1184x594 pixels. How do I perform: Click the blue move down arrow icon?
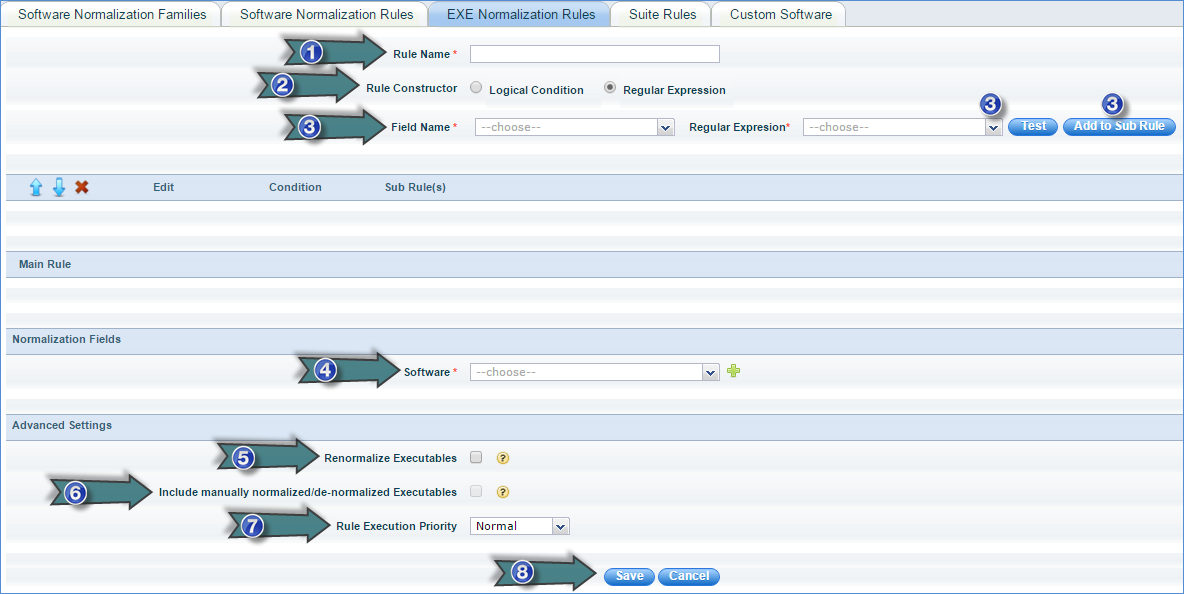(59, 187)
